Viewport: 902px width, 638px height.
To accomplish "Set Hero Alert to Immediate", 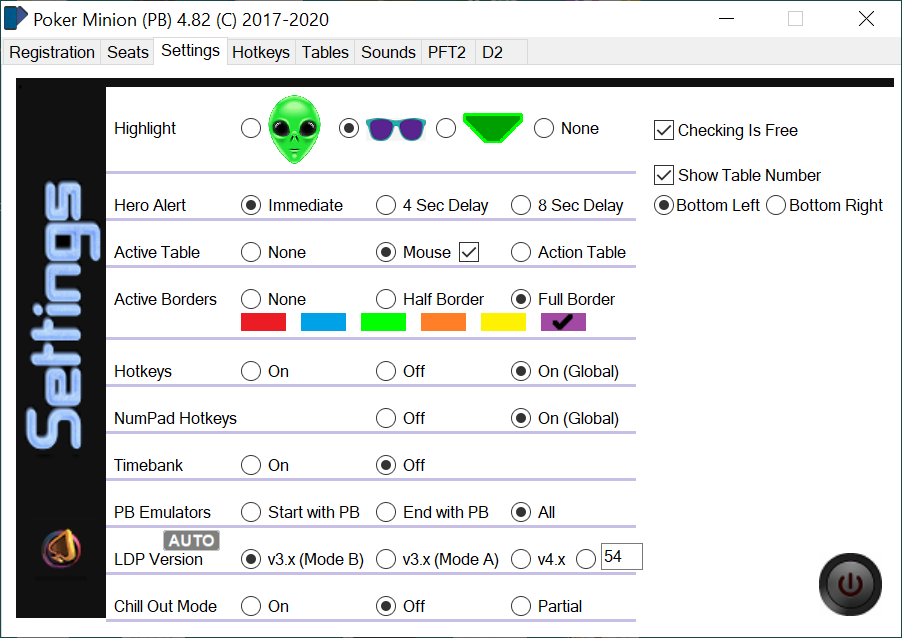I will click(x=251, y=205).
